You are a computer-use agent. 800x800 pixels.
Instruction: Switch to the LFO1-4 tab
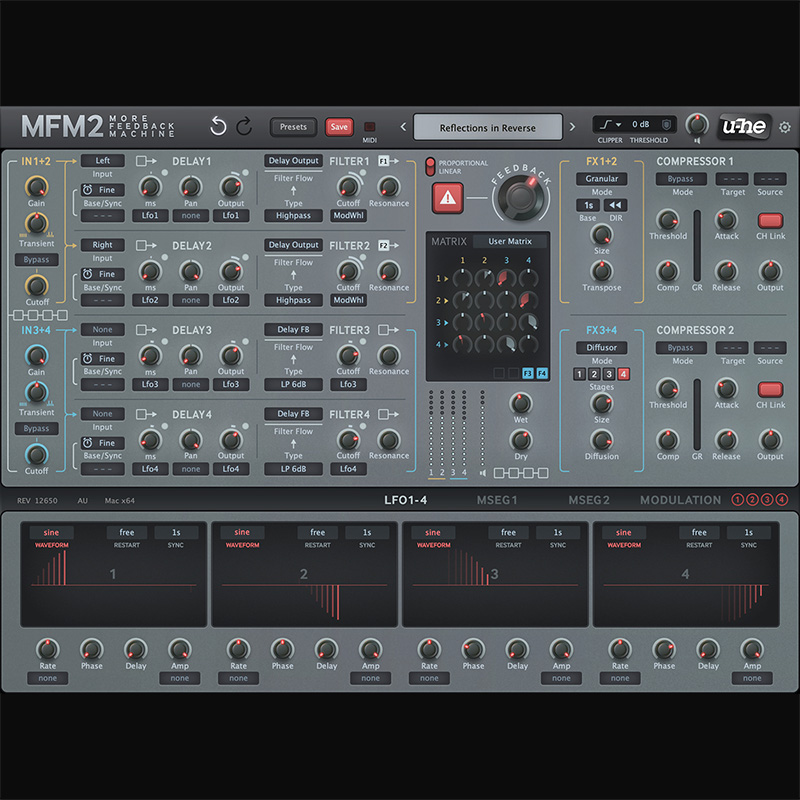(x=406, y=500)
